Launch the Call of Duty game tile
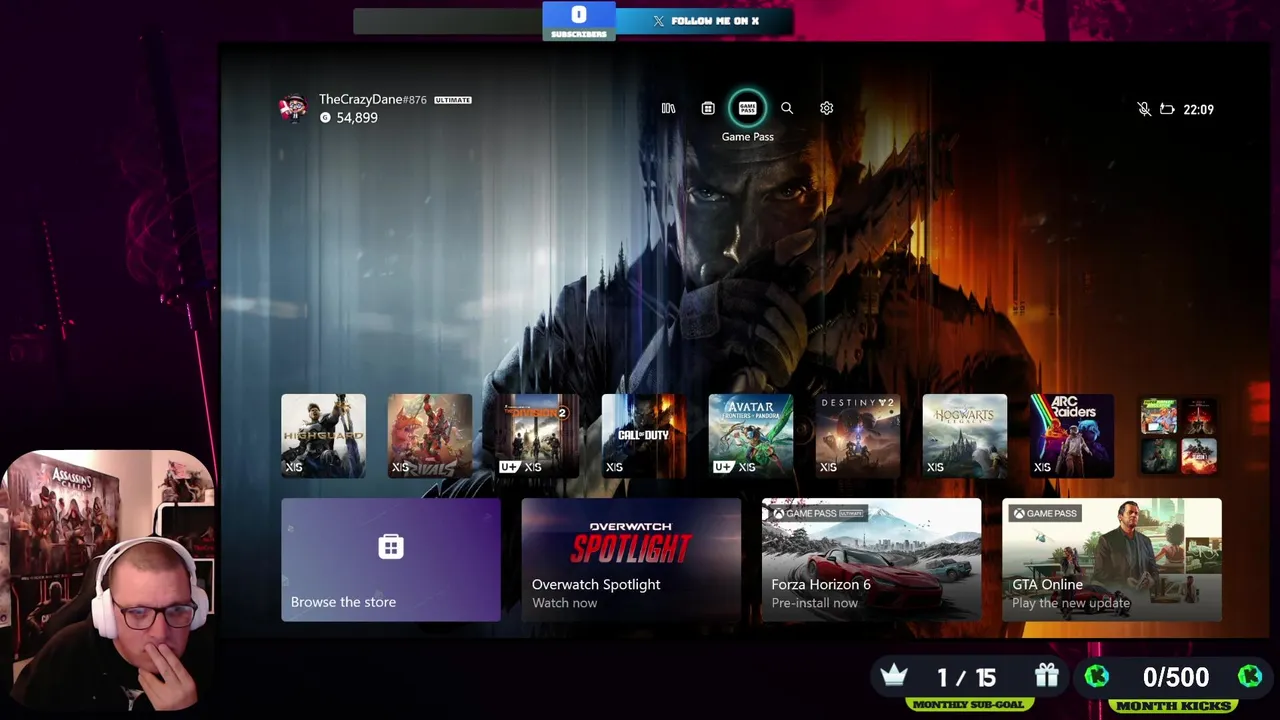Screen dimensions: 1280x720 tap(644, 436)
